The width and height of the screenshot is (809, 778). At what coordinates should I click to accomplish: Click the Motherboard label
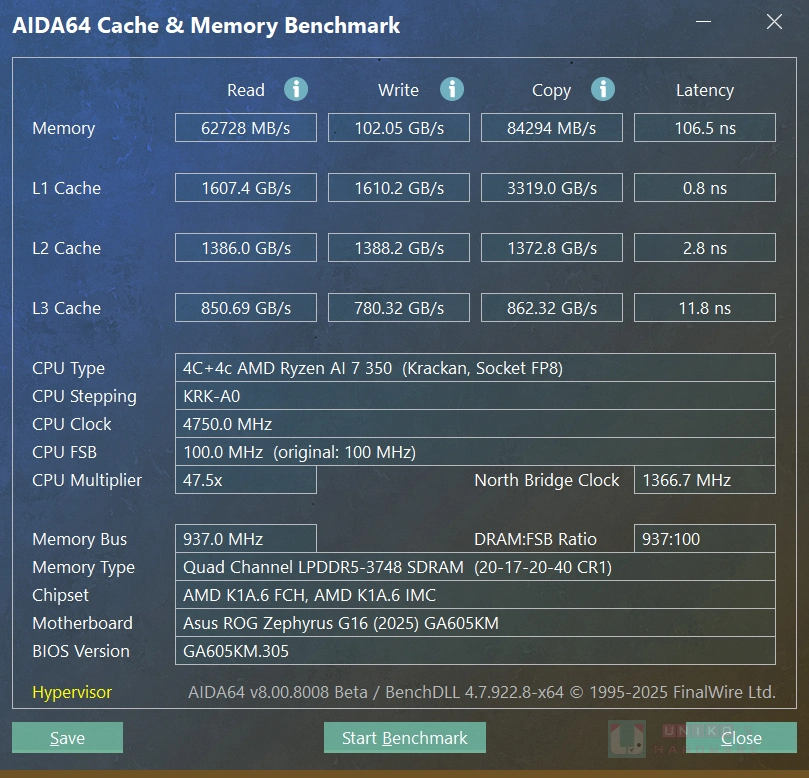point(82,623)
